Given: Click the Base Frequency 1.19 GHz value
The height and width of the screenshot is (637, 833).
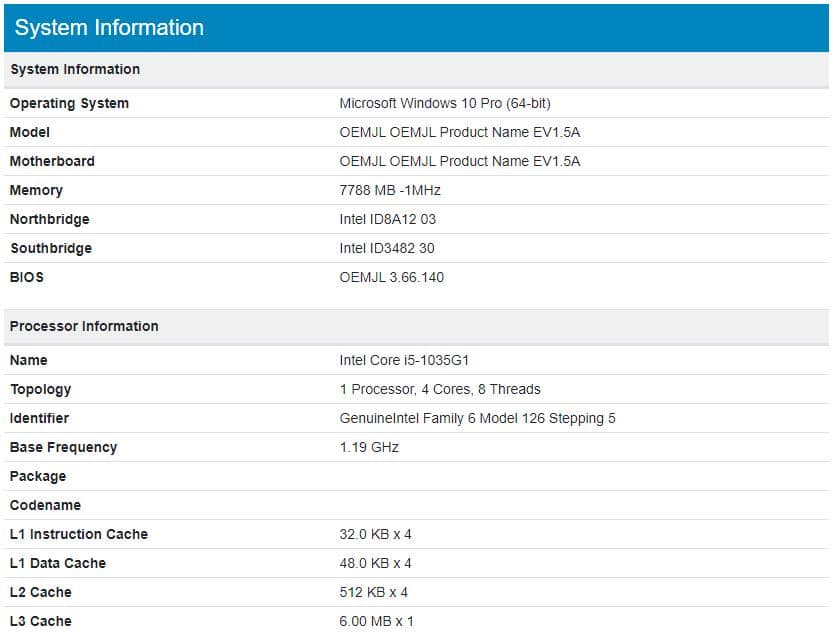Looking at the screenshot, I should (x=369, y=447).
